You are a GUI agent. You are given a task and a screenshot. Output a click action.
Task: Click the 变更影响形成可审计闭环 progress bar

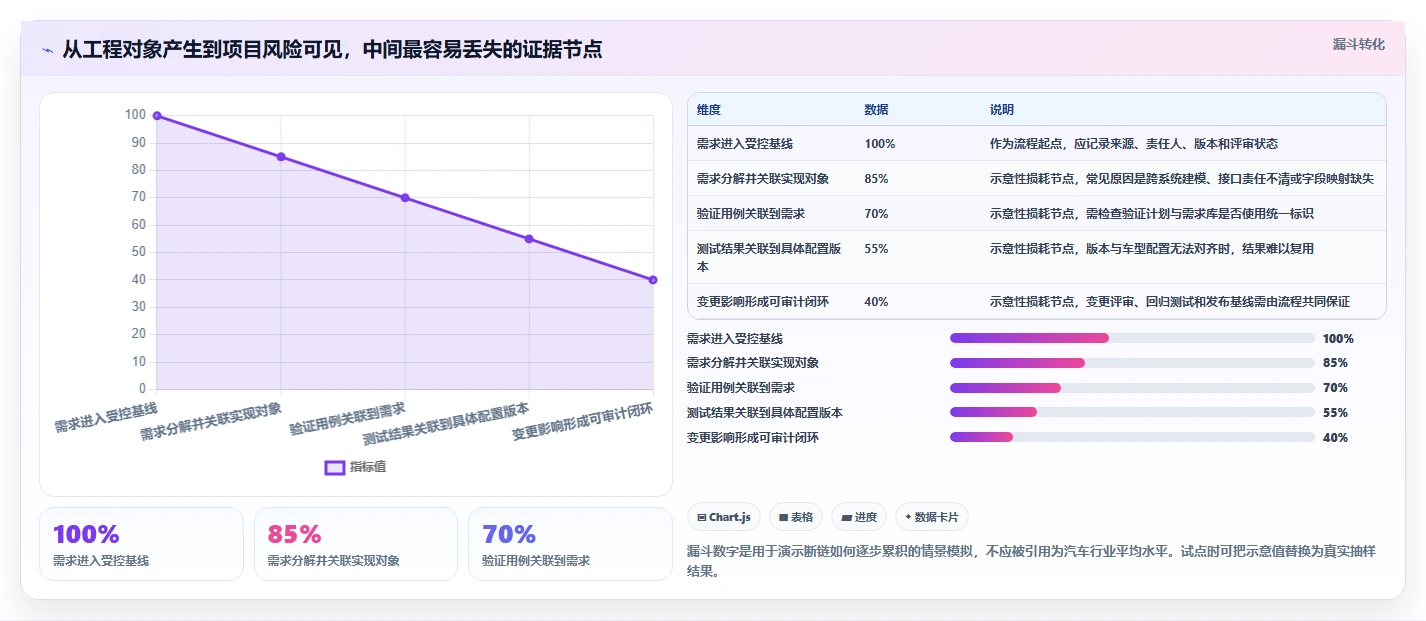(1132, 437)
